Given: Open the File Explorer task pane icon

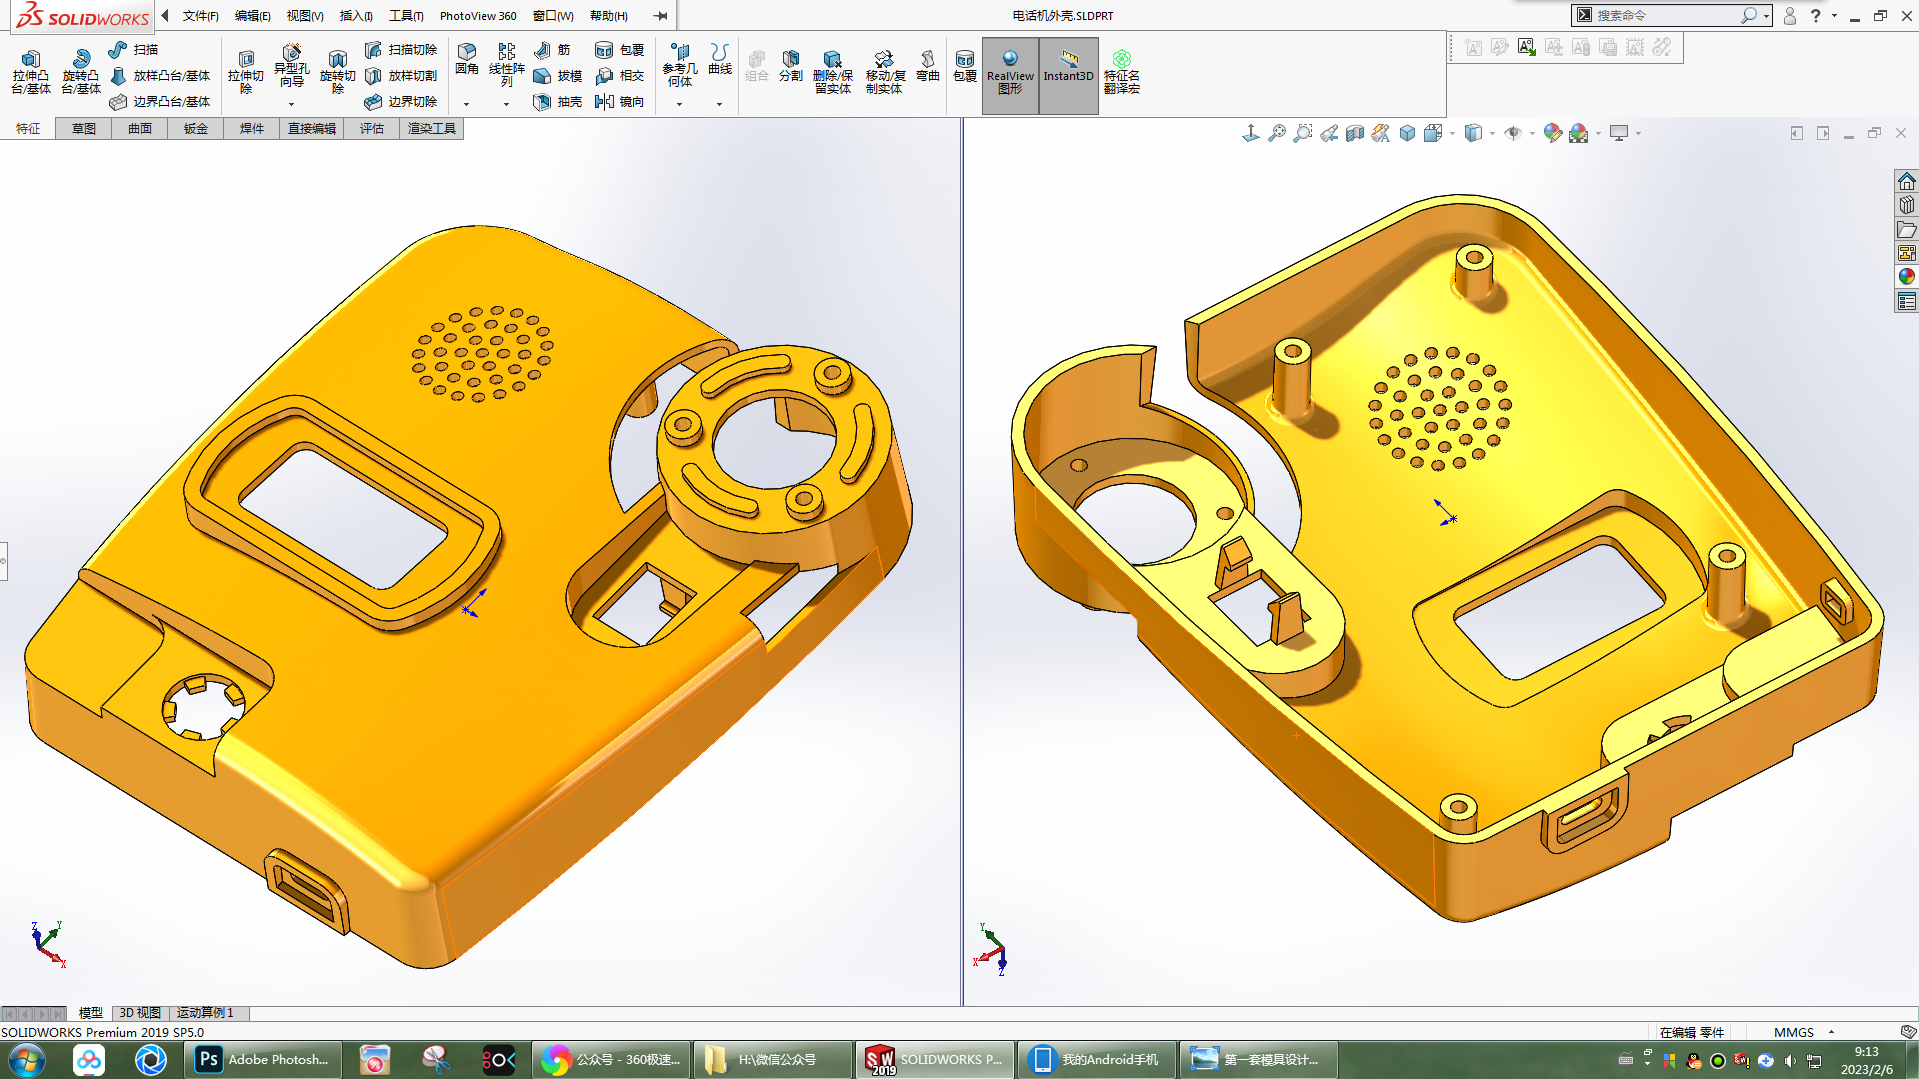Looking at the screenshot, I should (x=1907, y=229).
